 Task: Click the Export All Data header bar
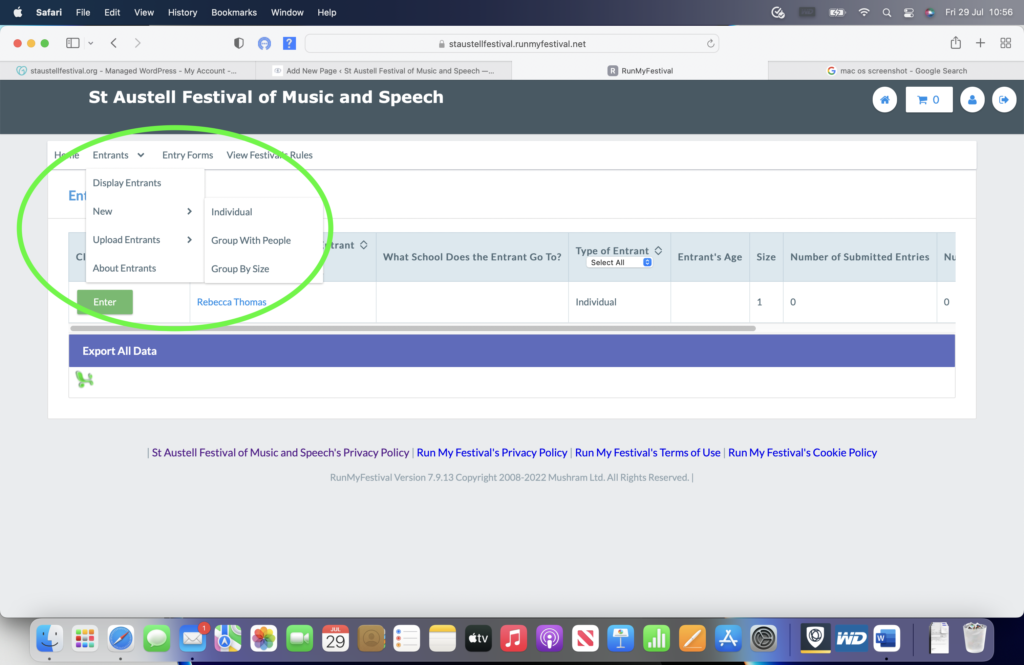(x=511, y=351)
